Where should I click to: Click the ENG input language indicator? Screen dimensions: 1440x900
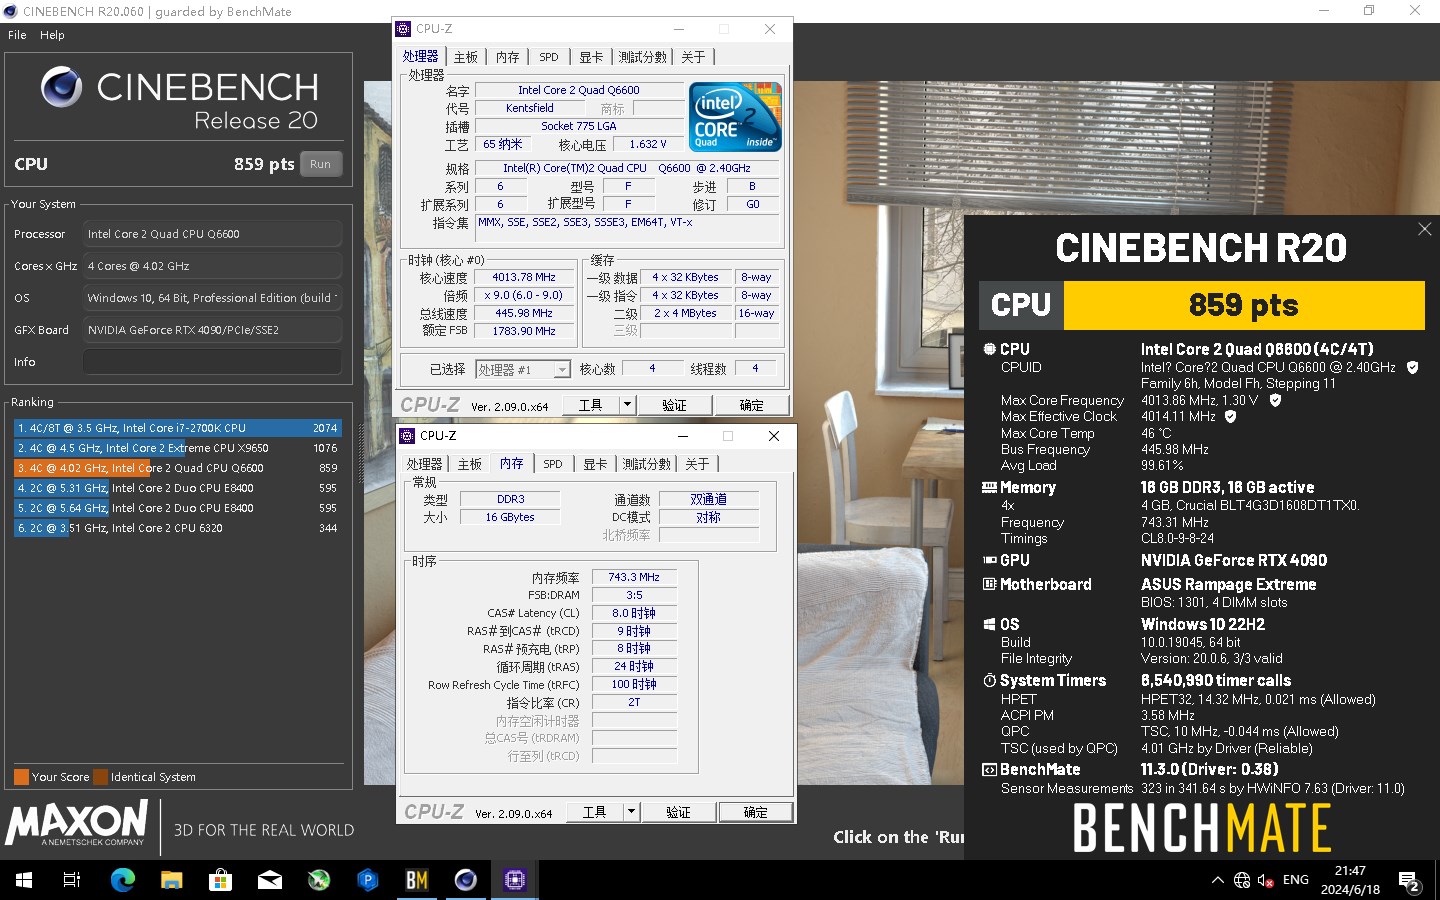(1296, 880)
